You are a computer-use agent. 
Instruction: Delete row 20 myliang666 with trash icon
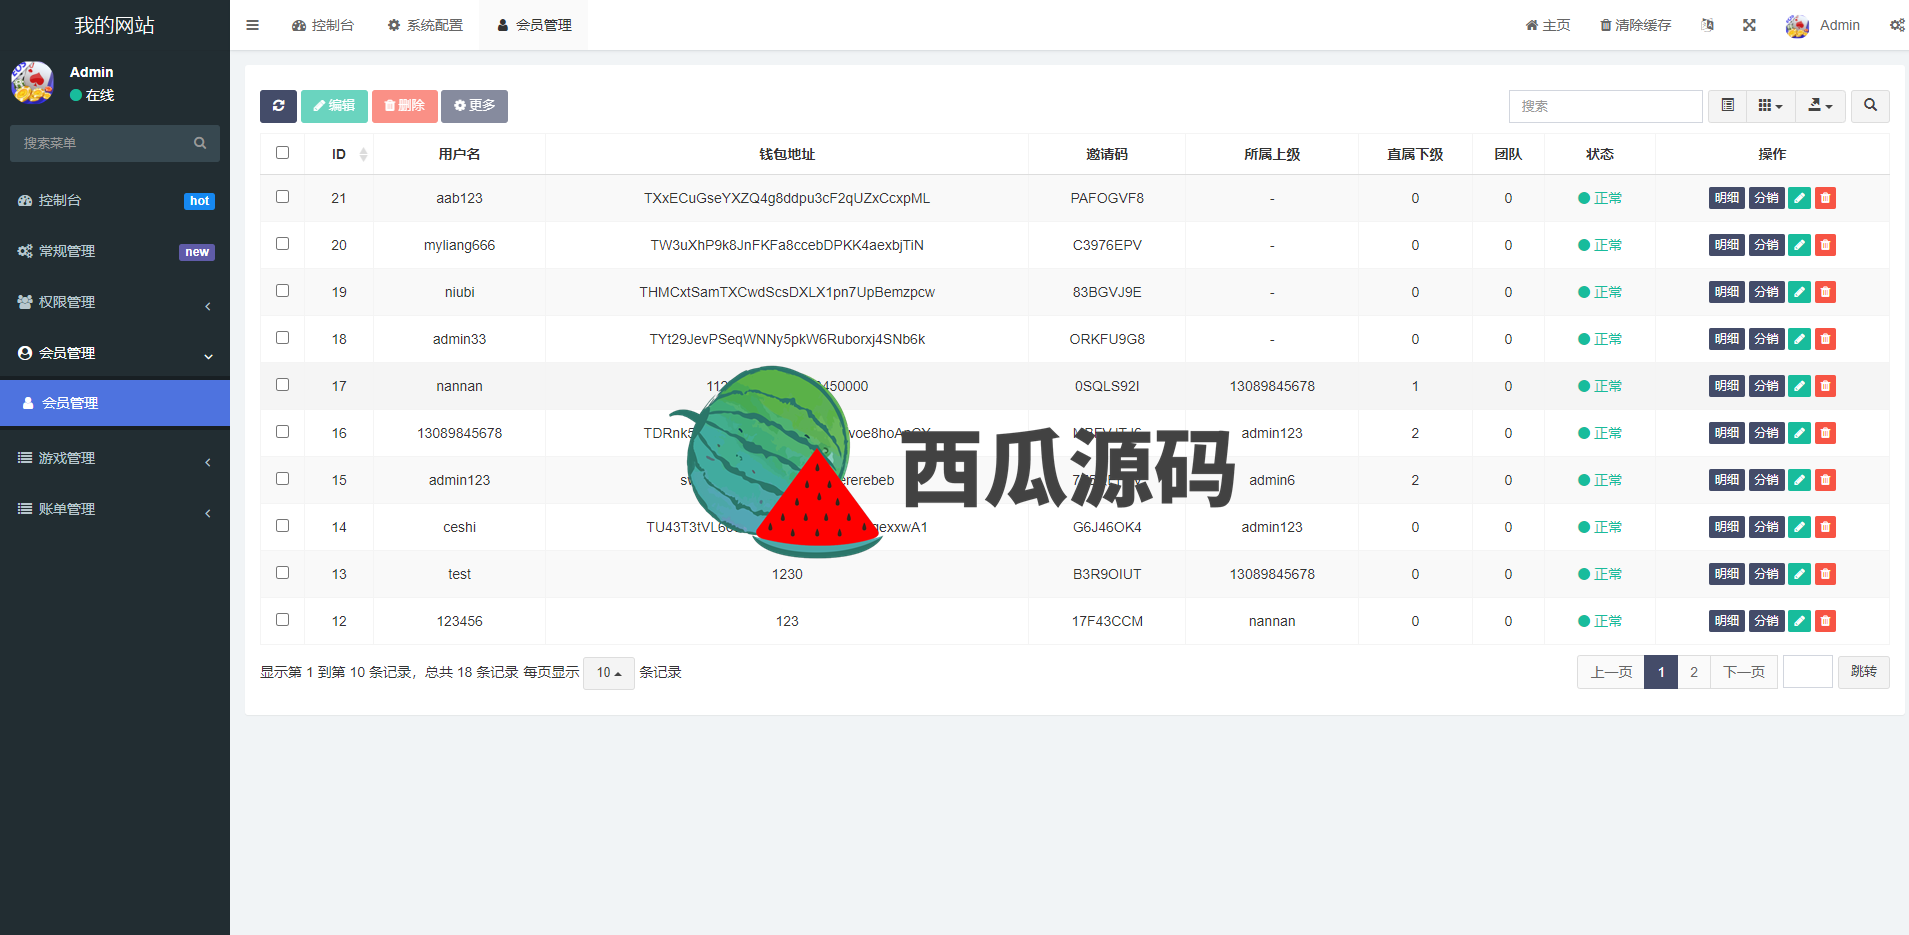(1825, 245)
